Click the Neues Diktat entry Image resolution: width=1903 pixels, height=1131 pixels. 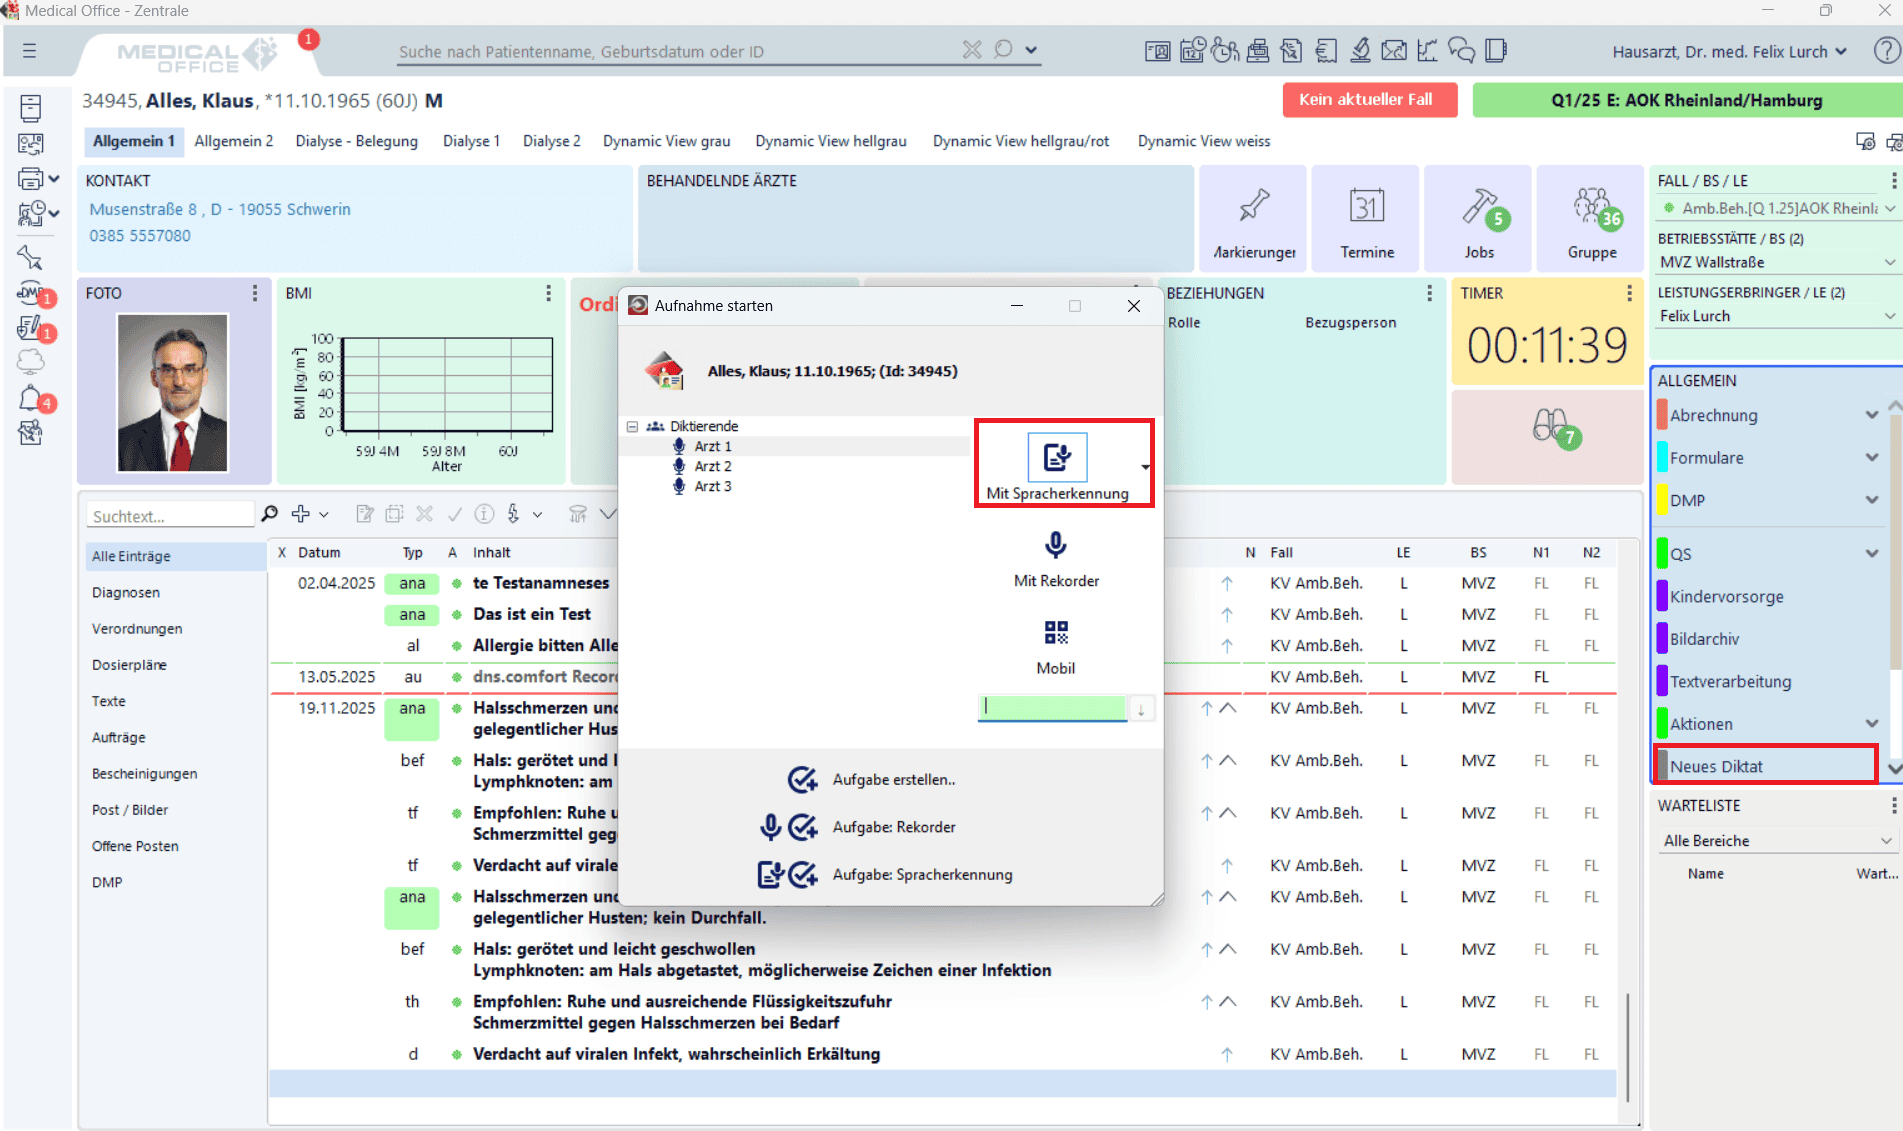tap(1765, 766)
